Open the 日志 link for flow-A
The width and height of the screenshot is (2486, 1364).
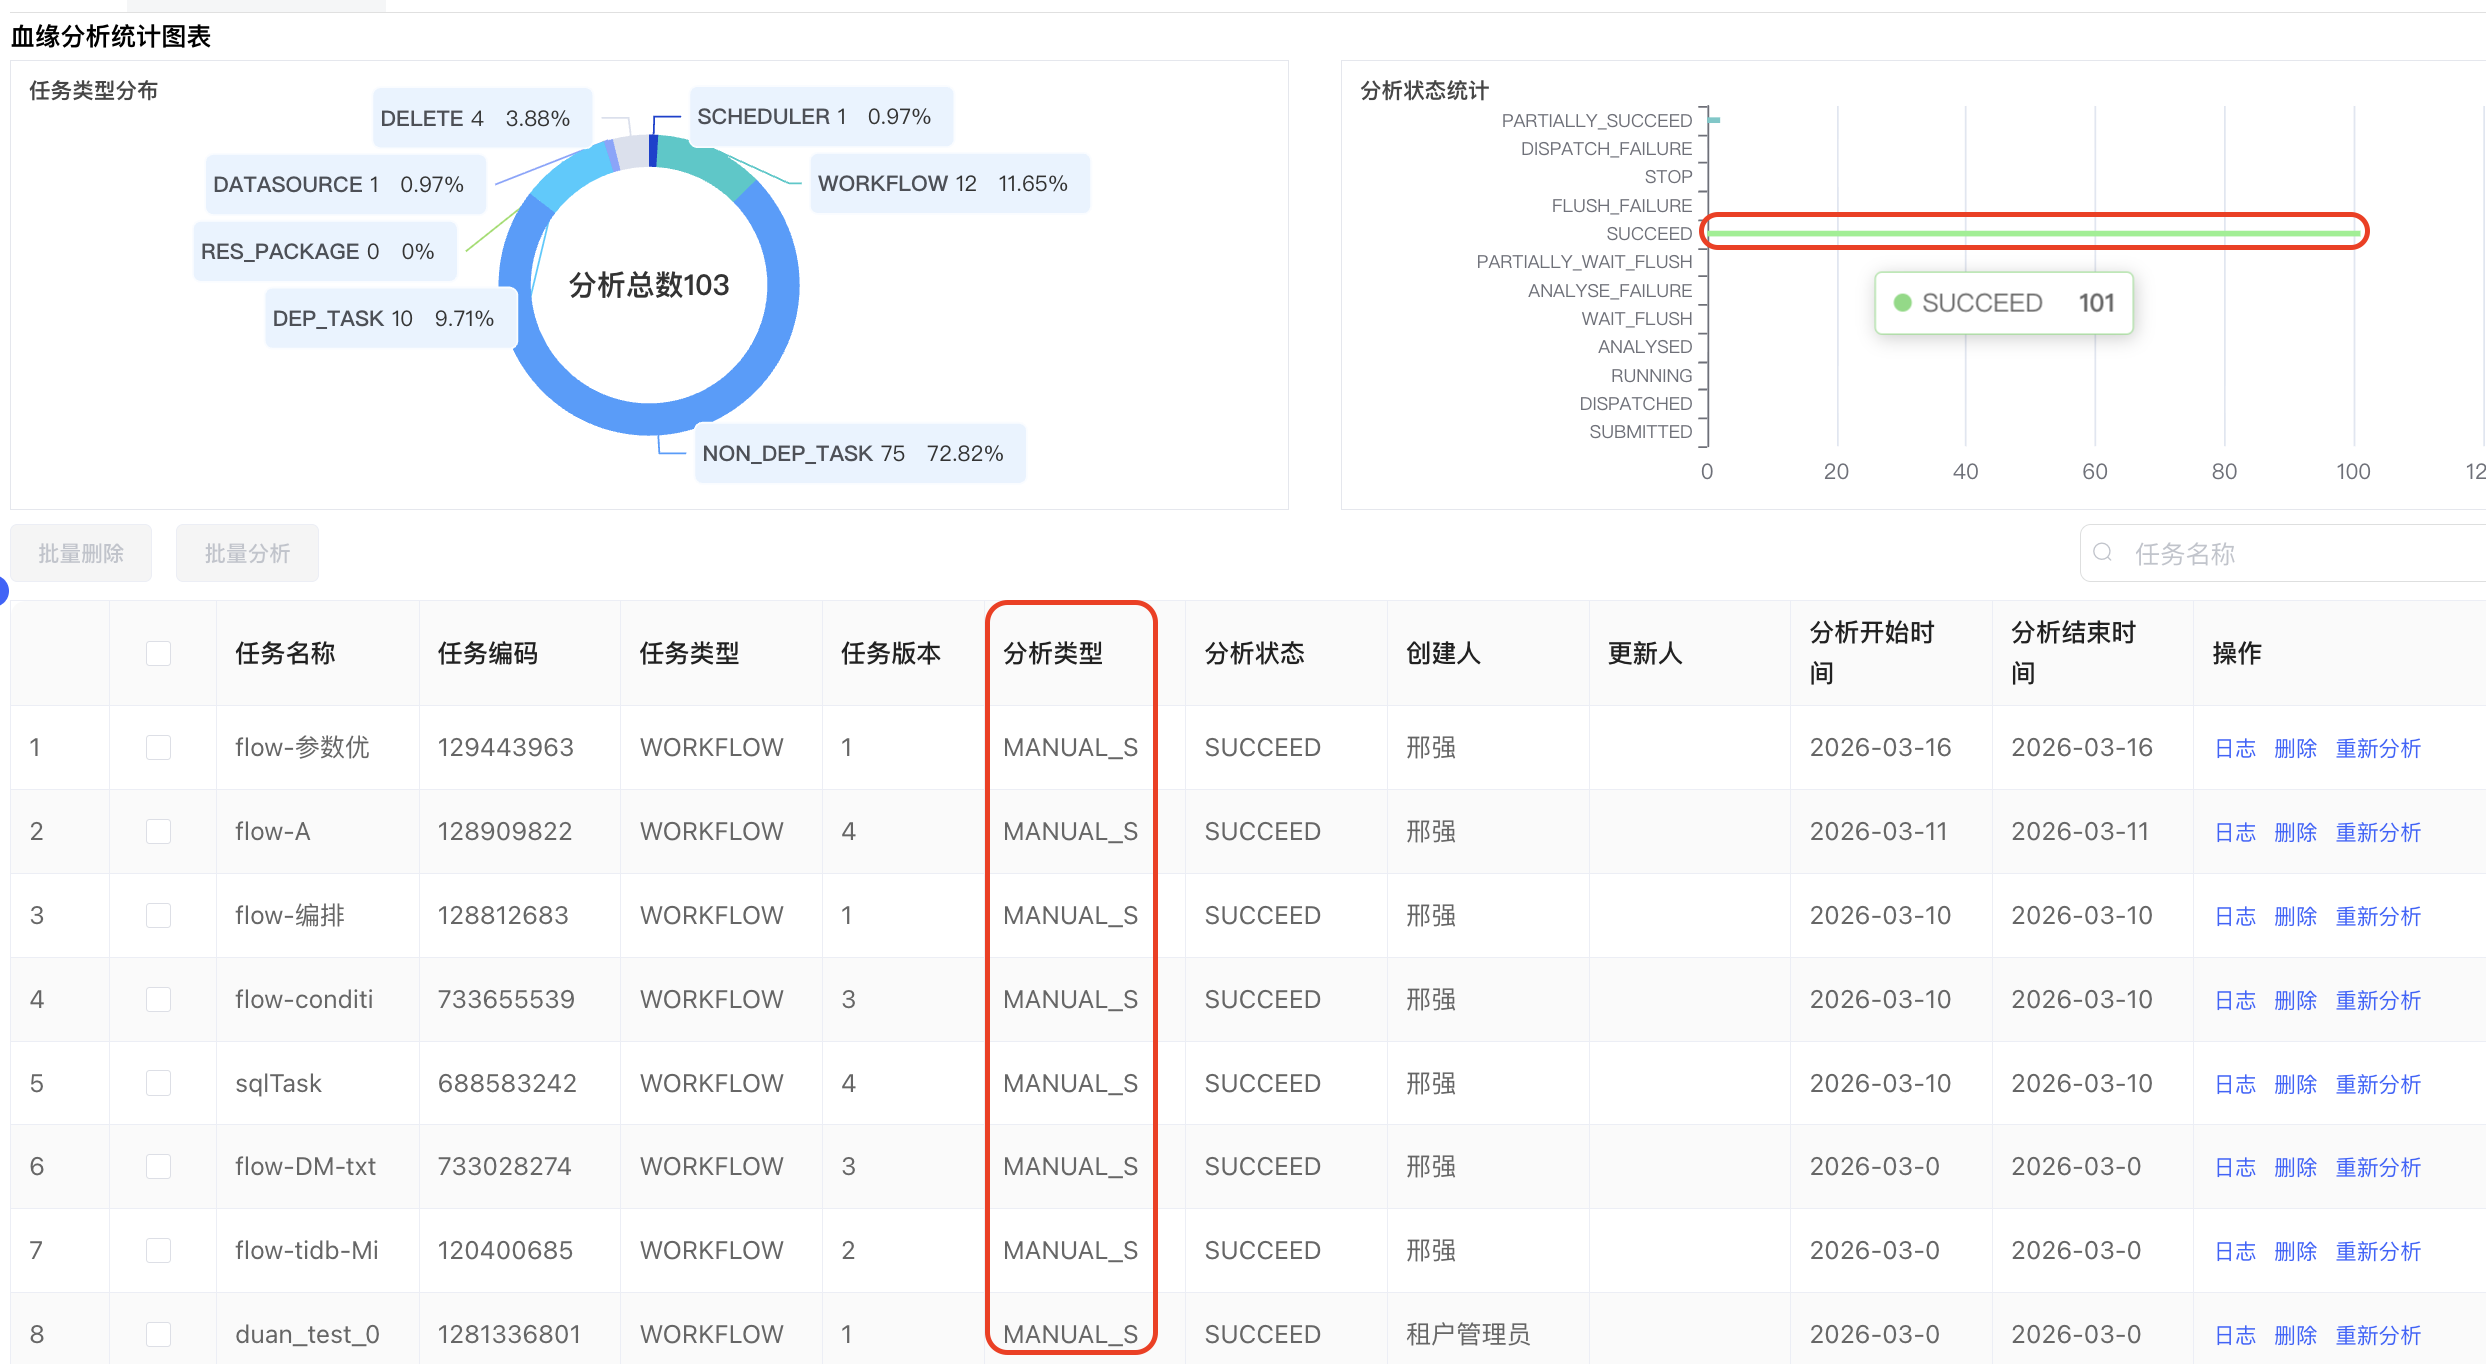click(2234, 831)
